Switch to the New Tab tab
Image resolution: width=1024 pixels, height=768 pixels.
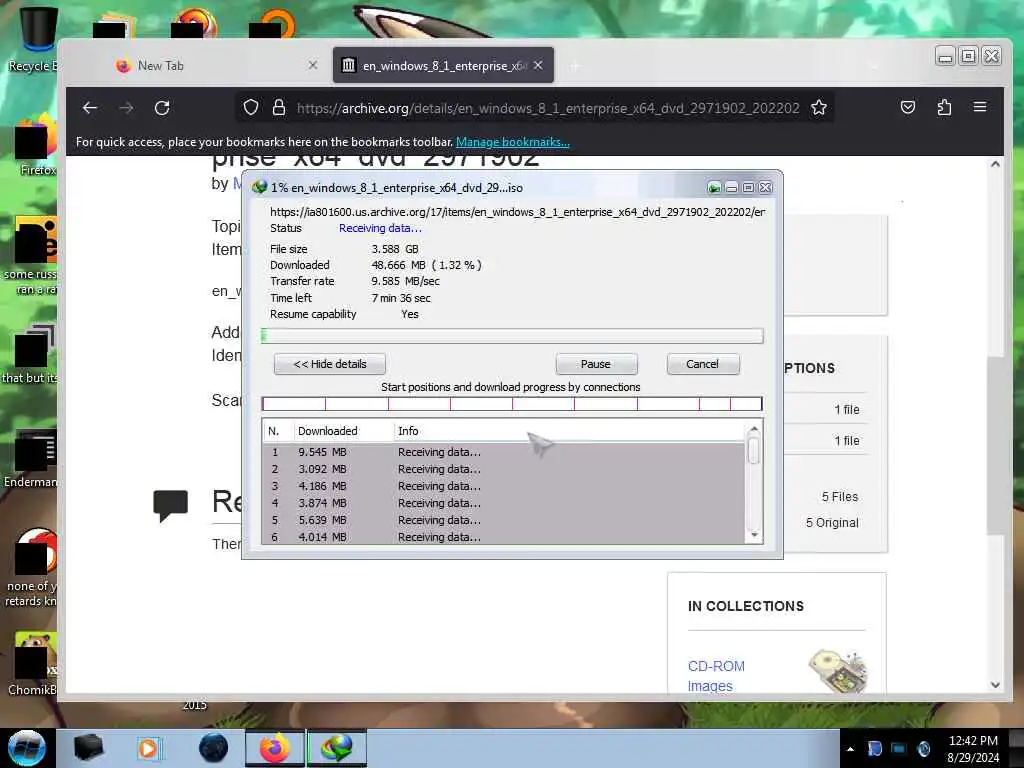pyautogui.click(x=208, y=65)
